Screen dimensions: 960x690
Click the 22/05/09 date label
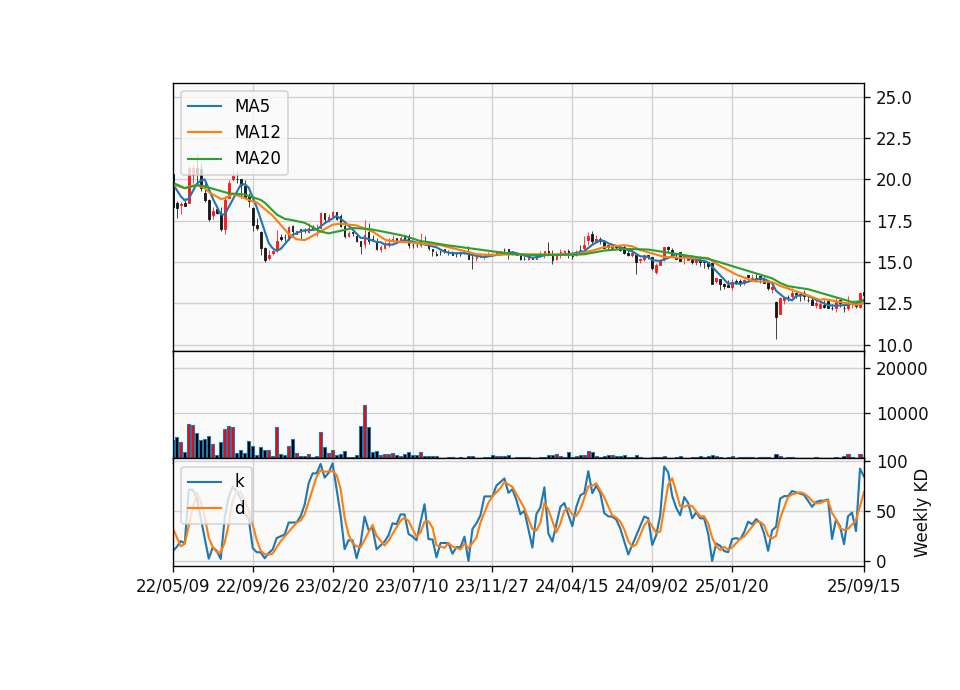click(x=173, y=586)
